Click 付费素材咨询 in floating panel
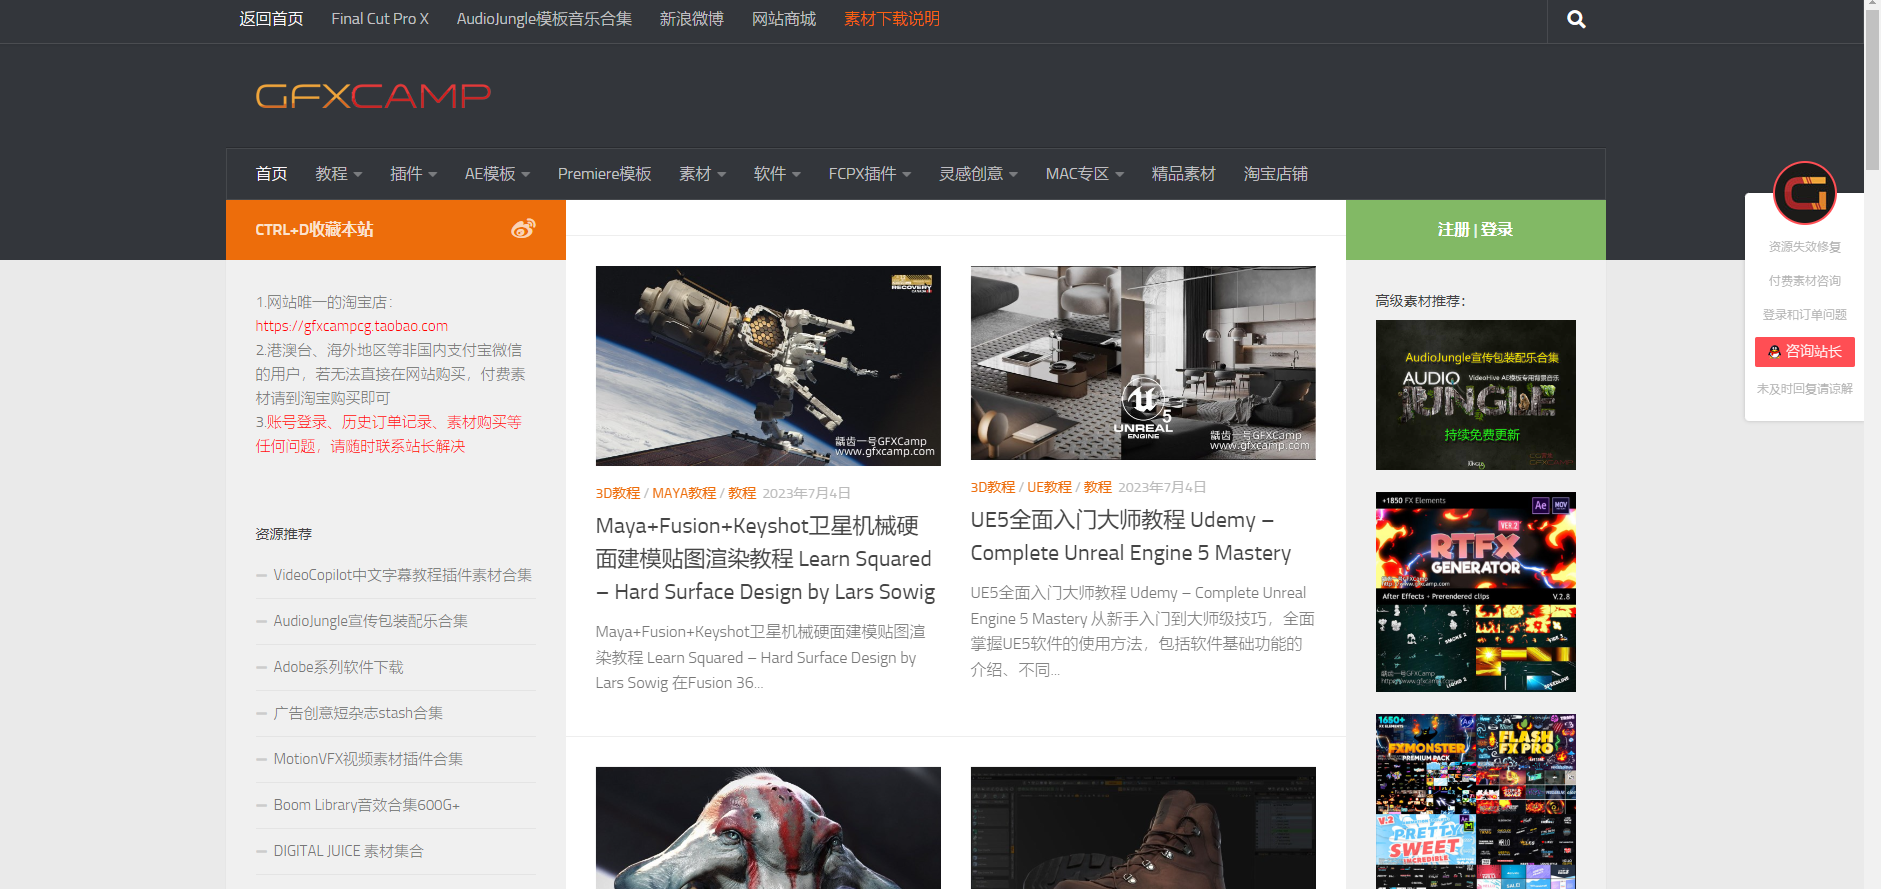Screen dimensions: 1881x889 pos(1805,281)
